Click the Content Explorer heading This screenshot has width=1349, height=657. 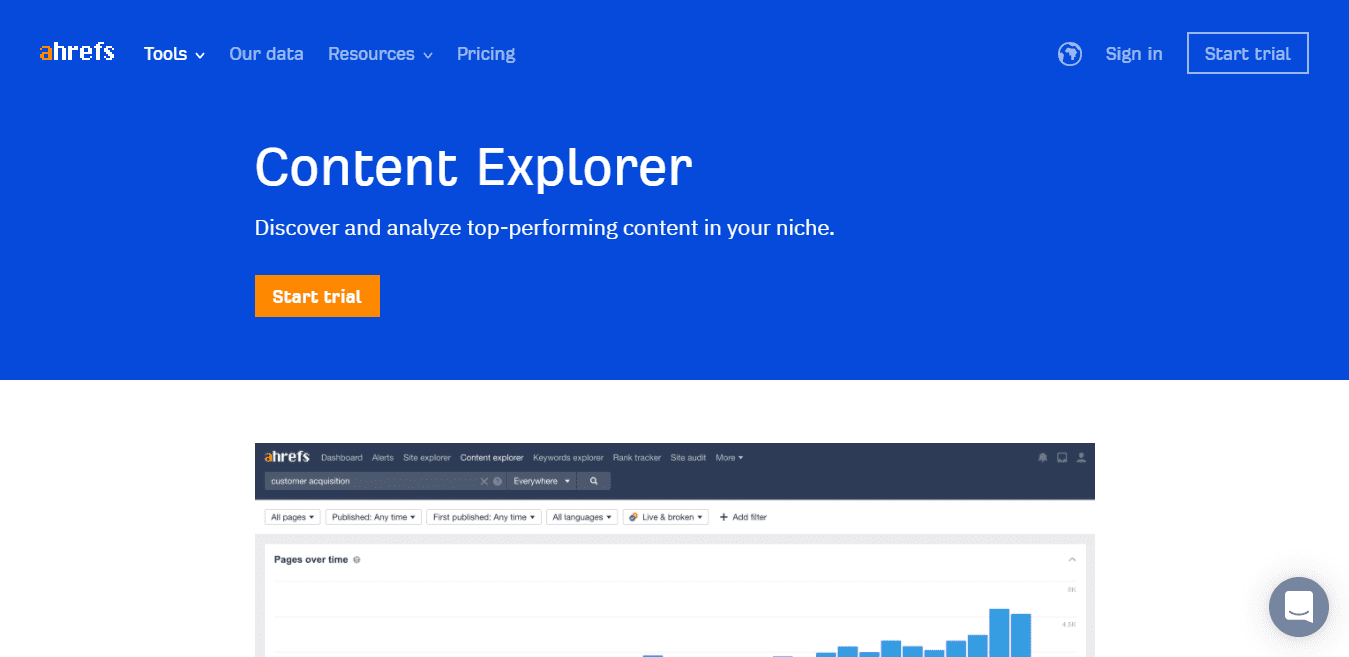(x=473, y=166)
